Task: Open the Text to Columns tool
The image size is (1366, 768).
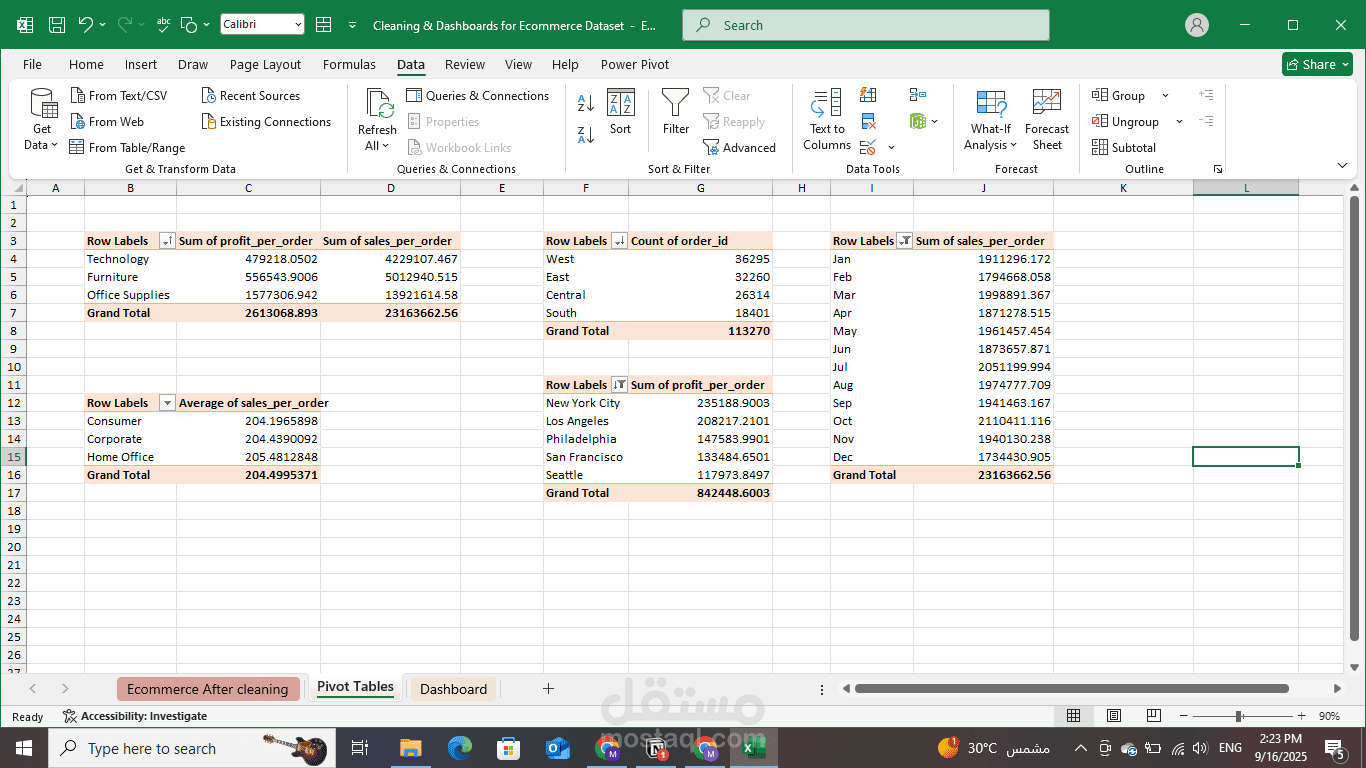Action: [827, 120]
